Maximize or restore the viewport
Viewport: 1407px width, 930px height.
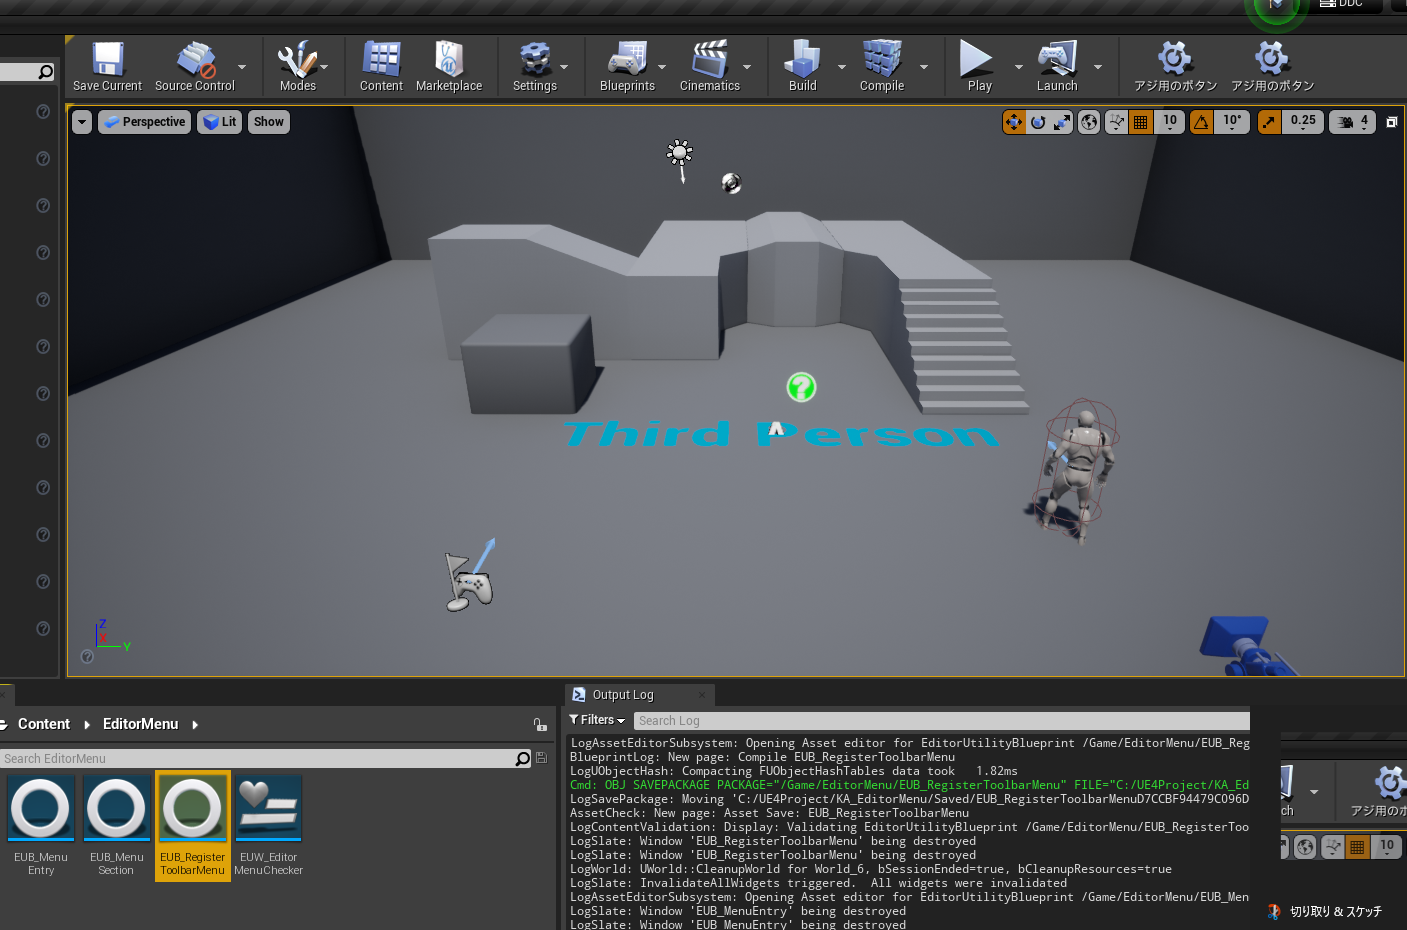pyautogui.click(x=1391, y=122)
